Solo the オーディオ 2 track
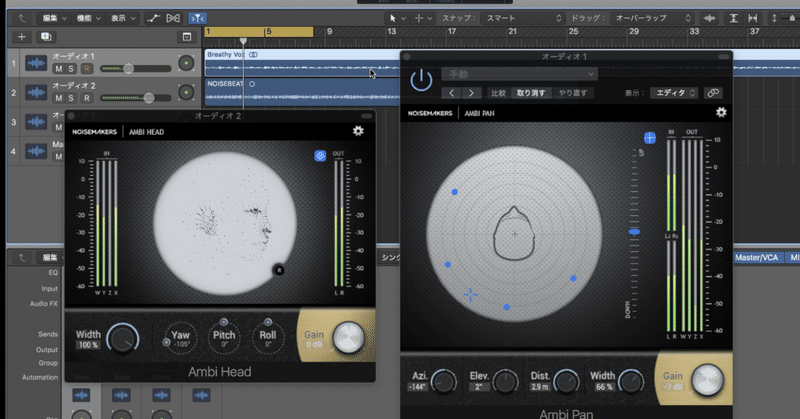Screen dimensions: 800x419 tap(71, 98)
